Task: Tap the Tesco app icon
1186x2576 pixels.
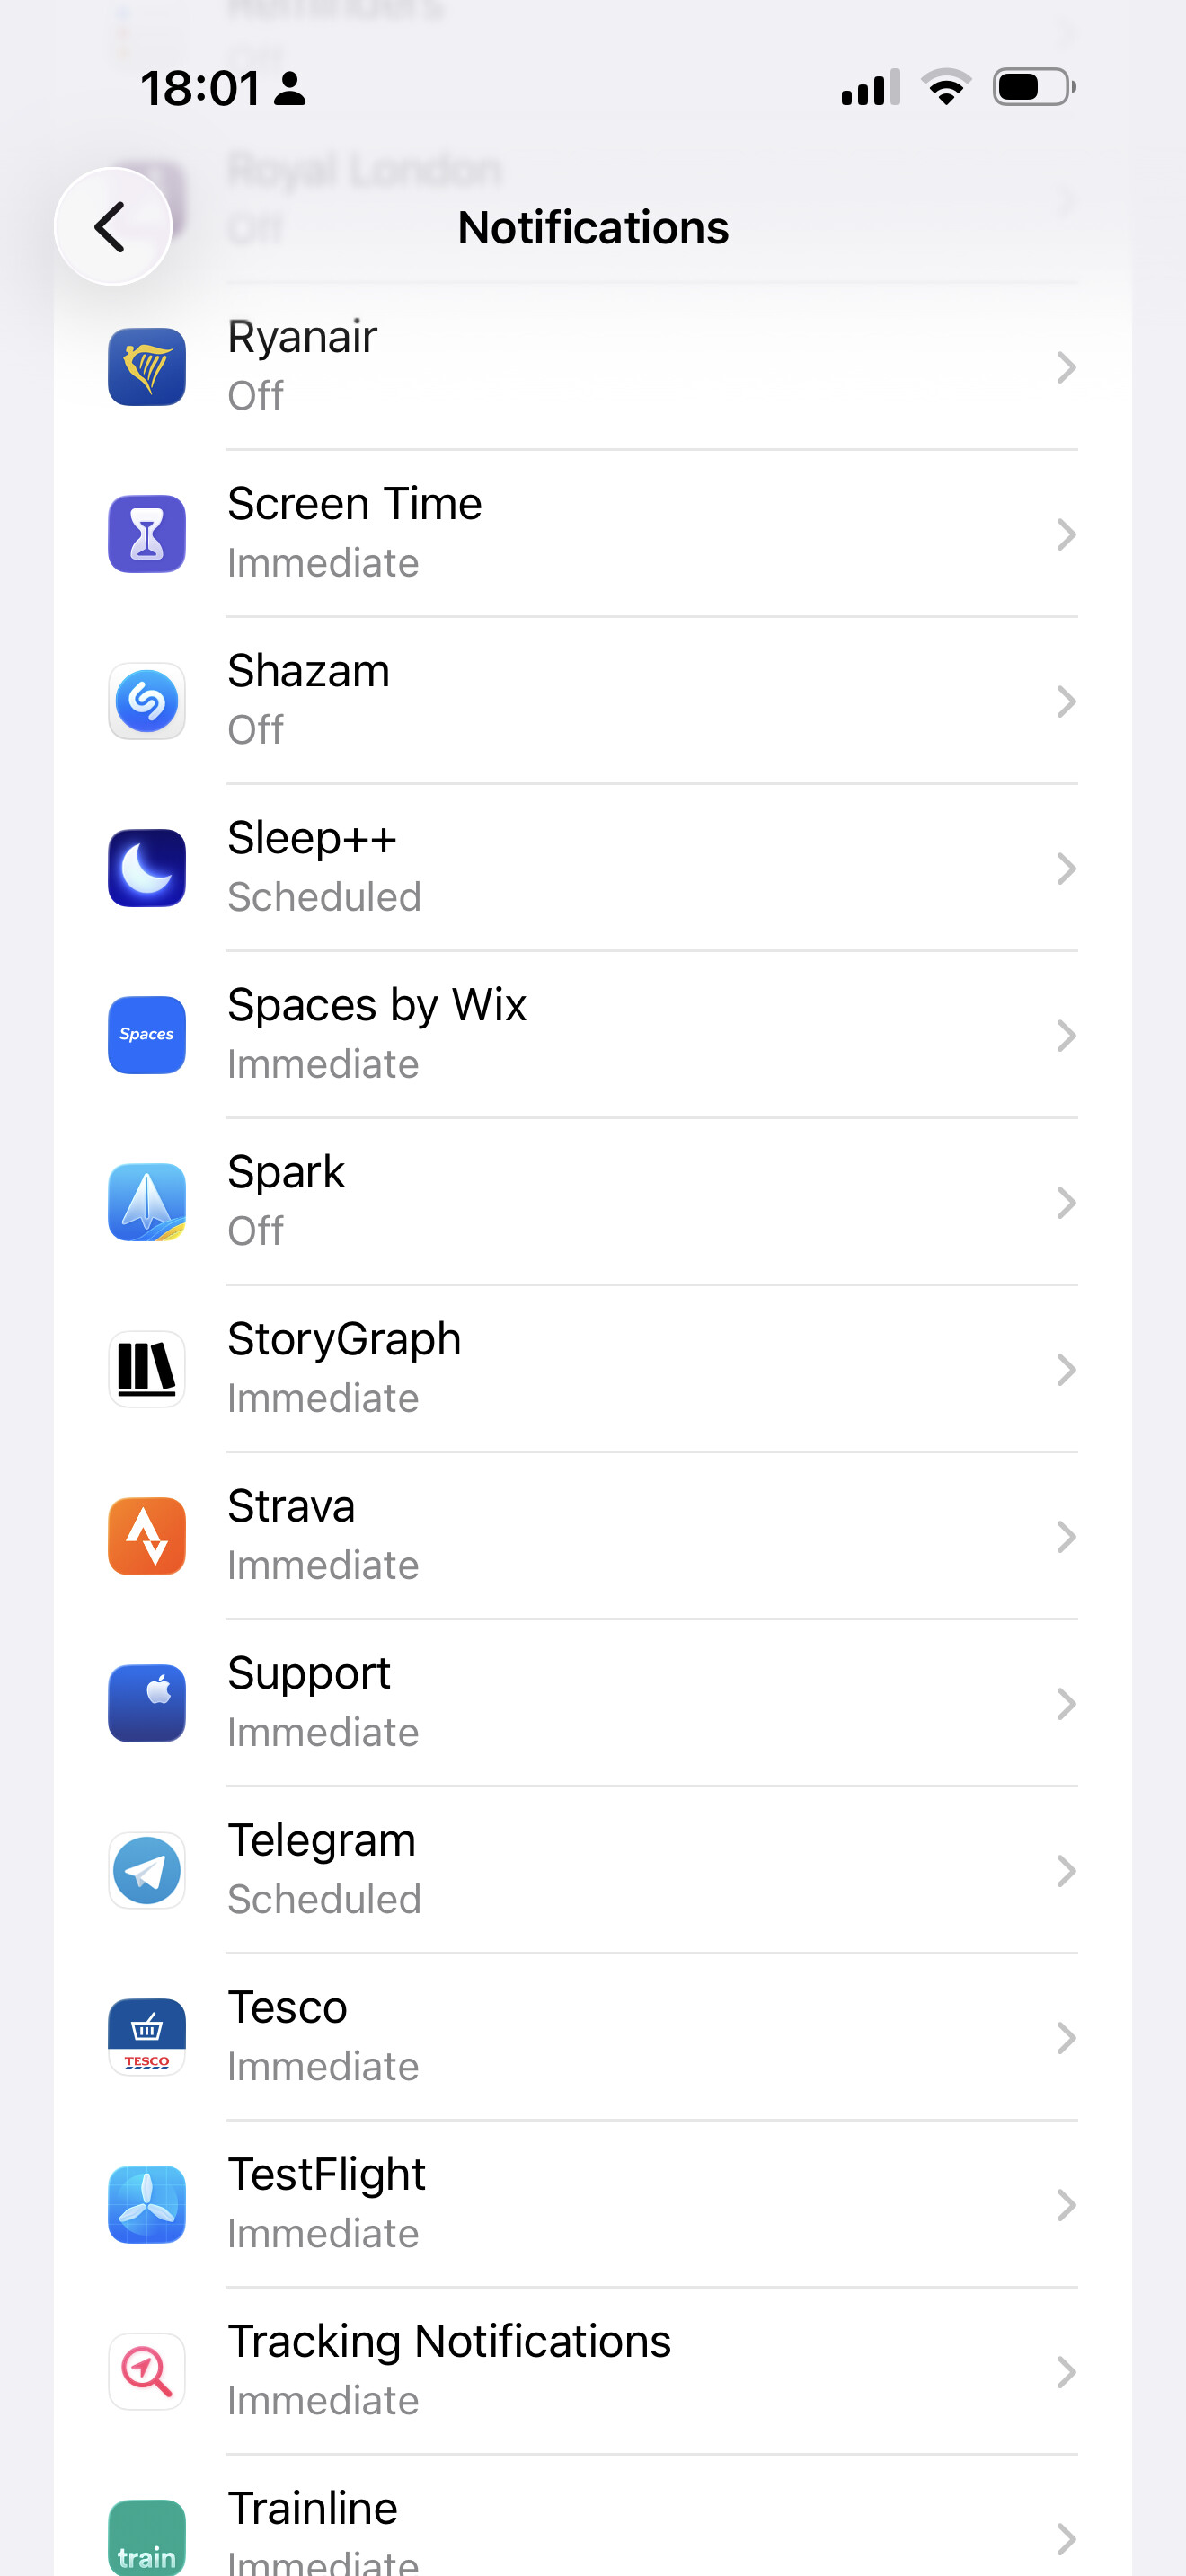Action: 147,2037
